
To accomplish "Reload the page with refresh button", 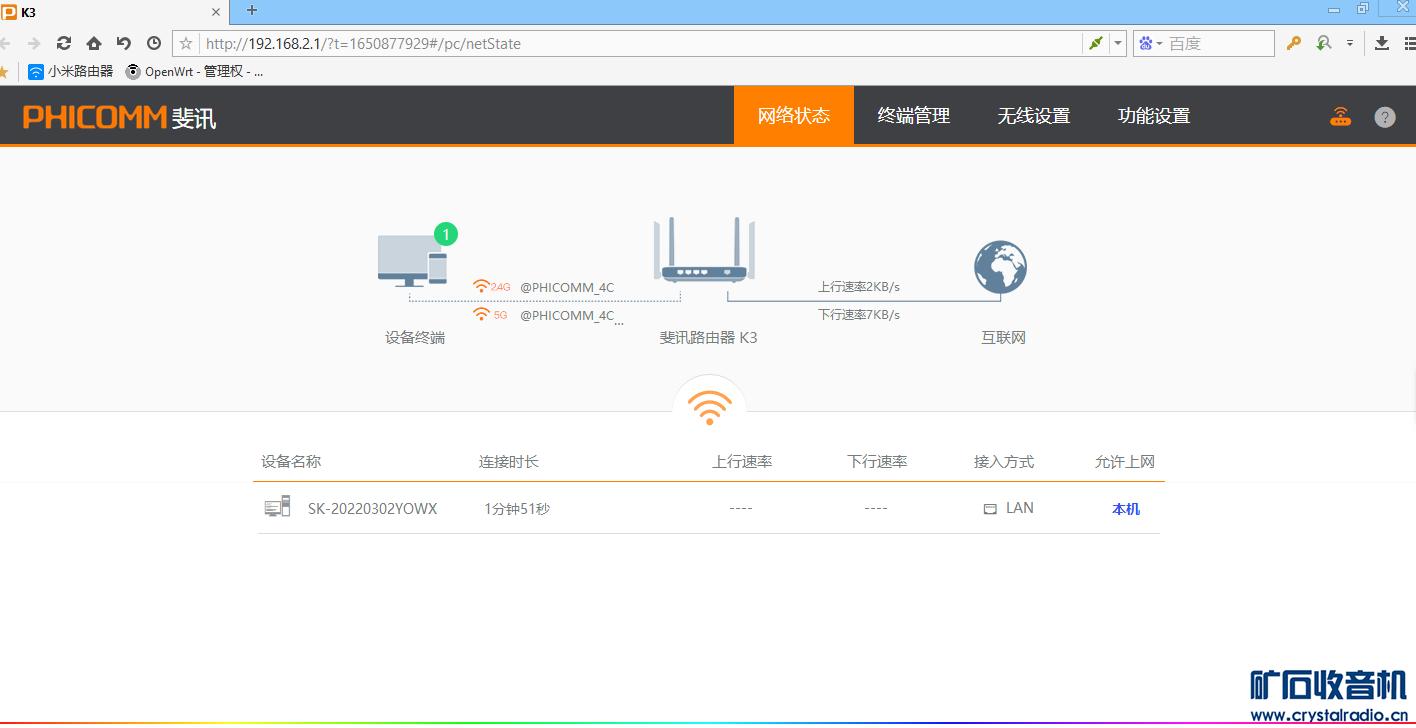I will 64,43.
